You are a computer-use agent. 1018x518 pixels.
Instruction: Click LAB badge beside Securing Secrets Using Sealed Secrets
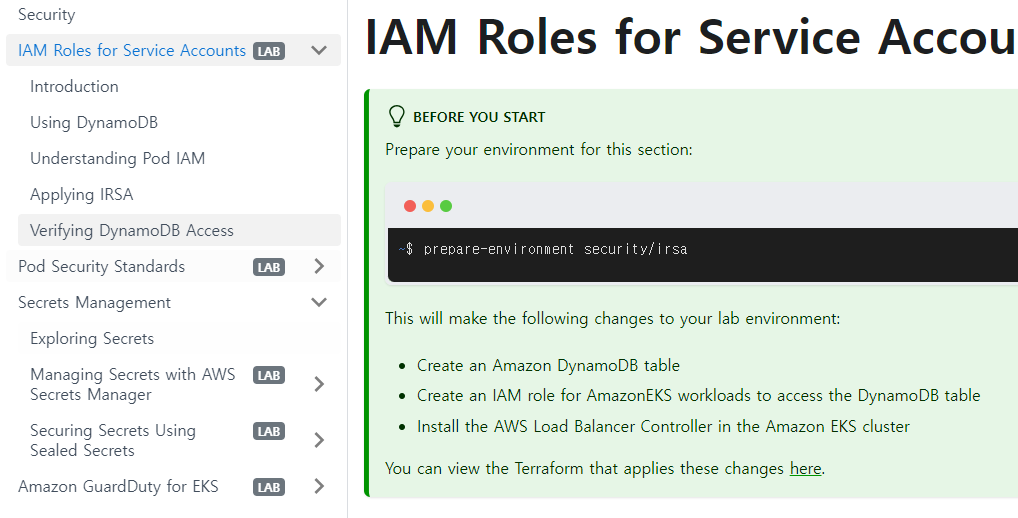(268, 431)
